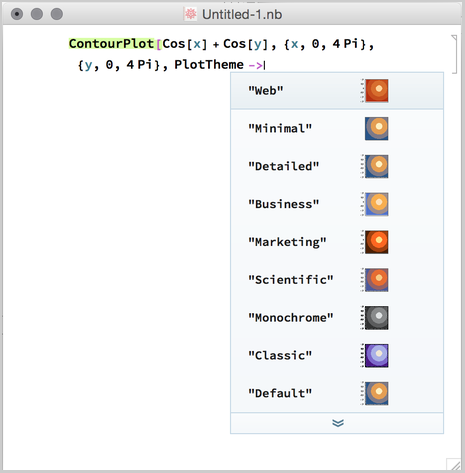Choose the "Classic" text option
Screen dimensions: 465x473
click(x=280, y=355)
